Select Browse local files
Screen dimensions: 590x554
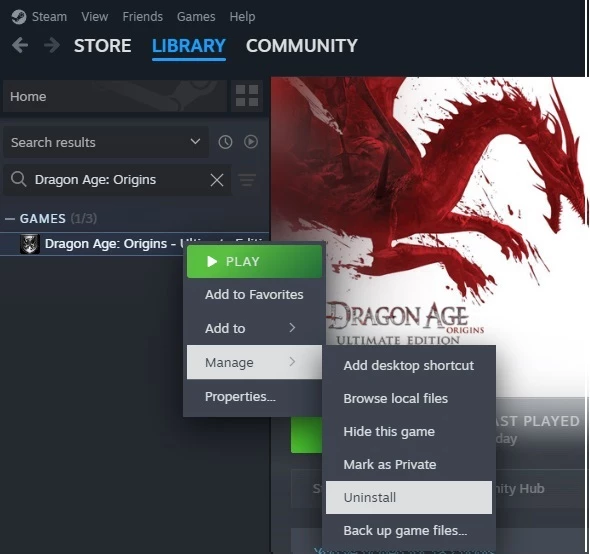click(395, 398)
